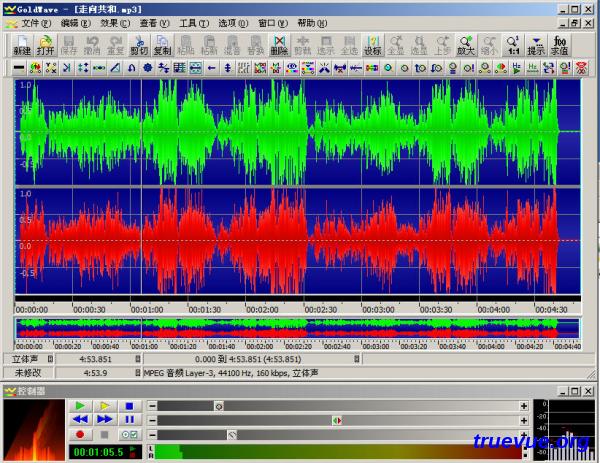Click the 剪切 (Cut) scissors button
600x463 pixels.
(x=139, y=46)
